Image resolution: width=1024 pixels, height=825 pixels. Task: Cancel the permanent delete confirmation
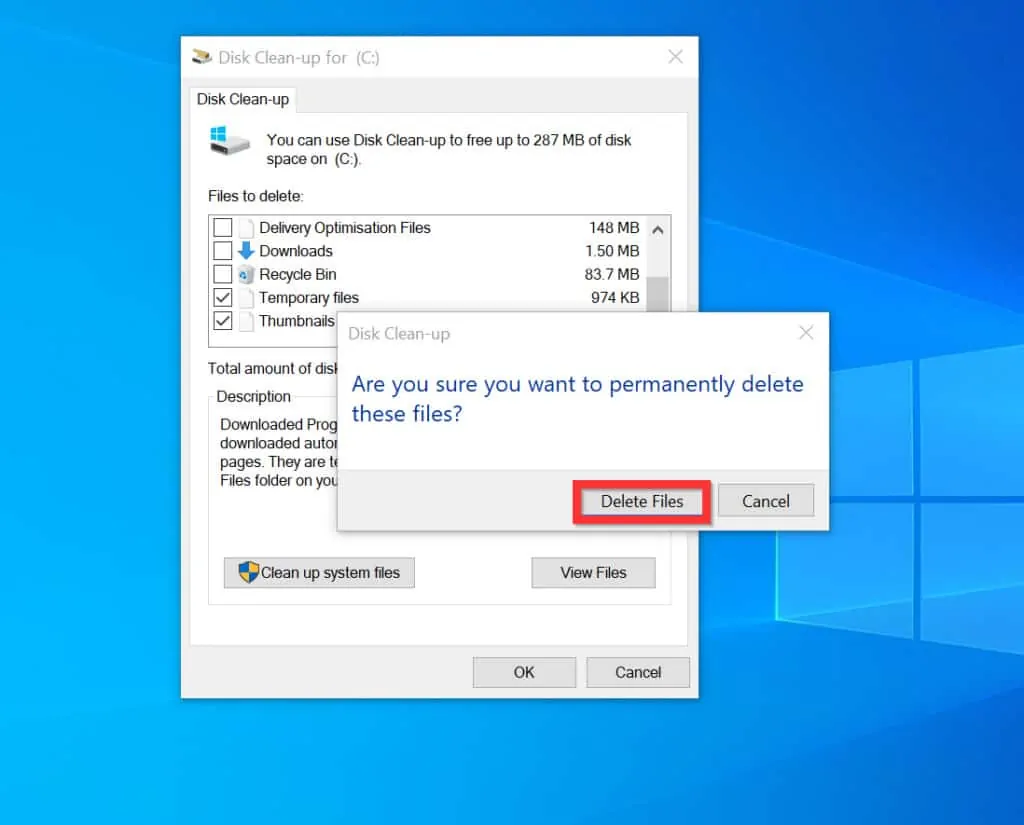coord(766,501)
